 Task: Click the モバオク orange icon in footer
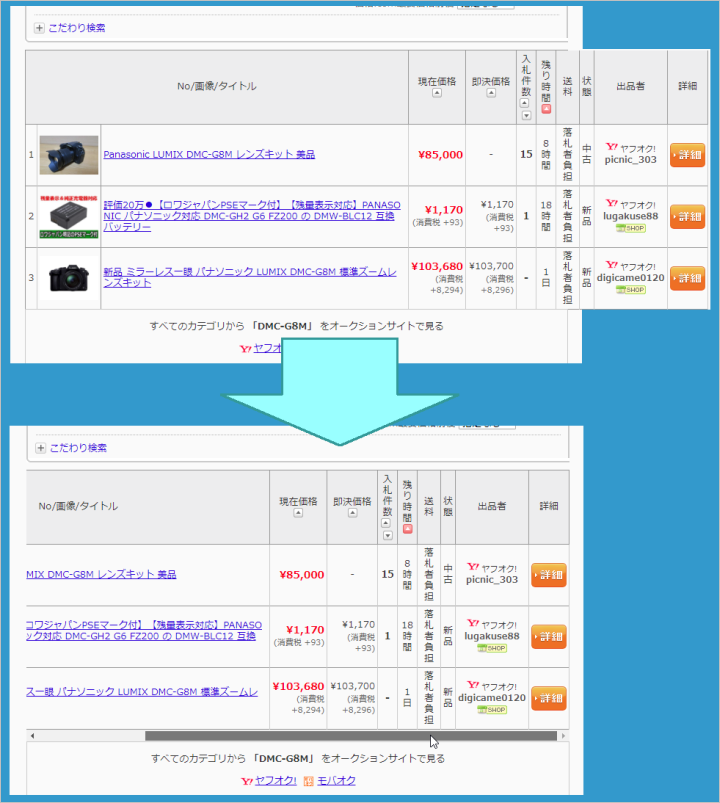coord(309,781)
